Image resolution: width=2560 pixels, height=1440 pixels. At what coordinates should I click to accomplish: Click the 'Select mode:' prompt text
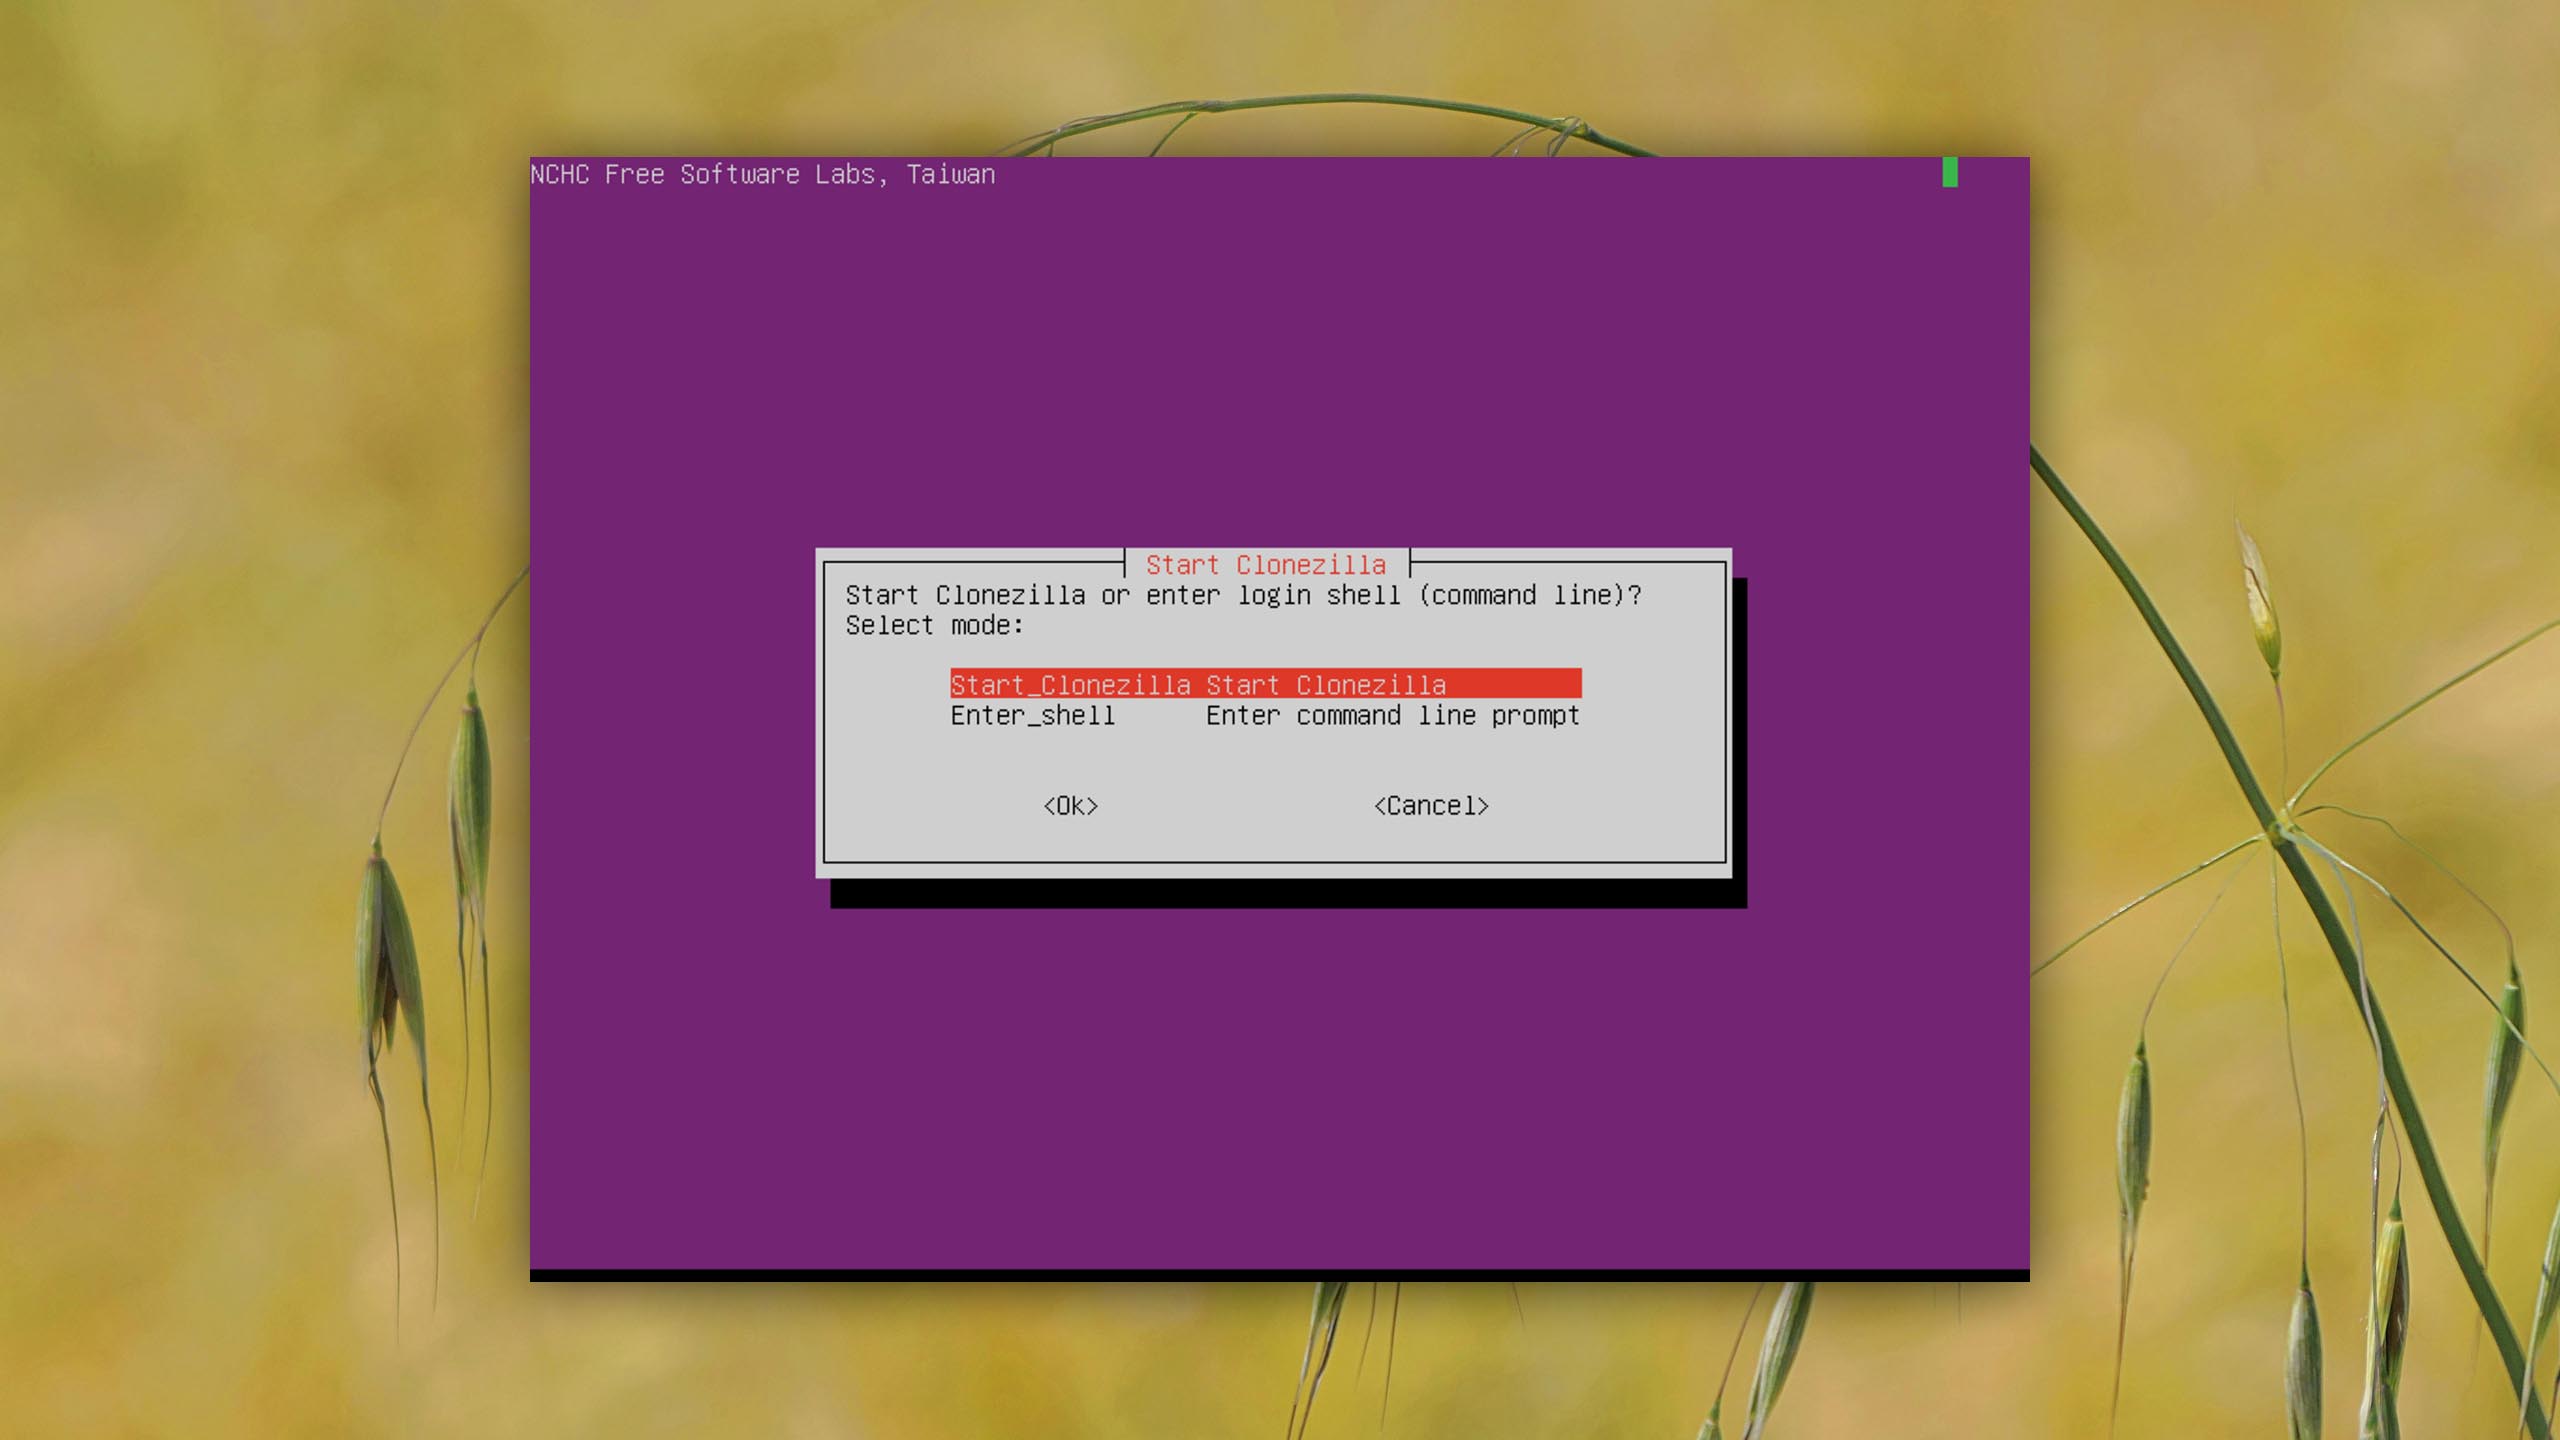point(935,626)
